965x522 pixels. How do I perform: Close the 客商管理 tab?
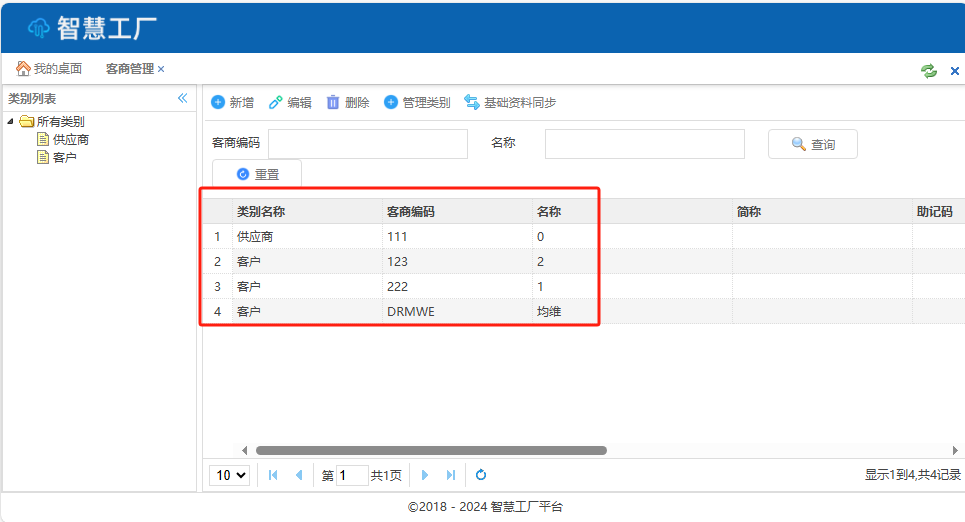tap(161, 69)
